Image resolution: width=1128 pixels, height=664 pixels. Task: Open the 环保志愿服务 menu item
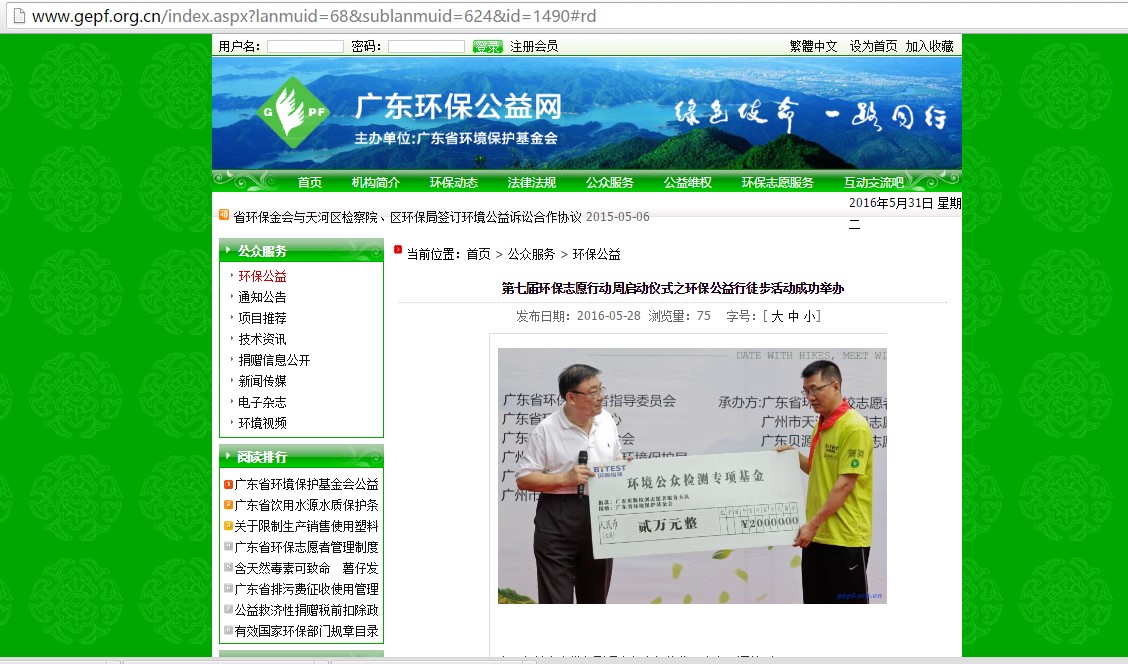pyautogui.click(x=778, y=183)
